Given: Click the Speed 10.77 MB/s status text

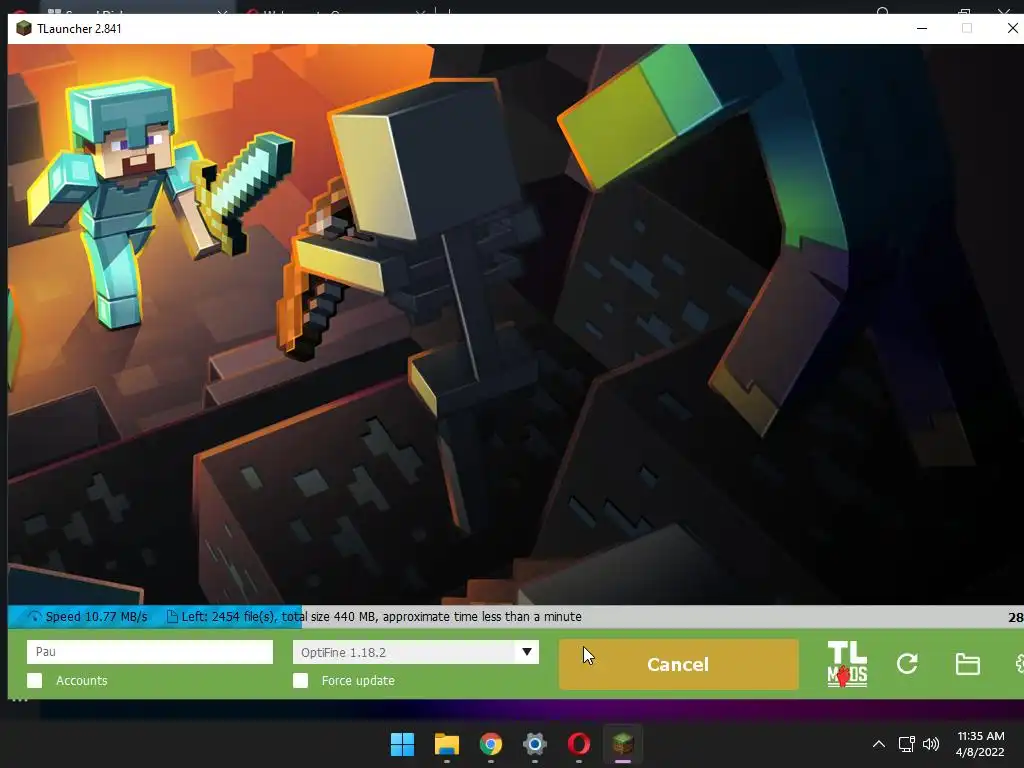Looking at the screenshot, I should (97, 616).
